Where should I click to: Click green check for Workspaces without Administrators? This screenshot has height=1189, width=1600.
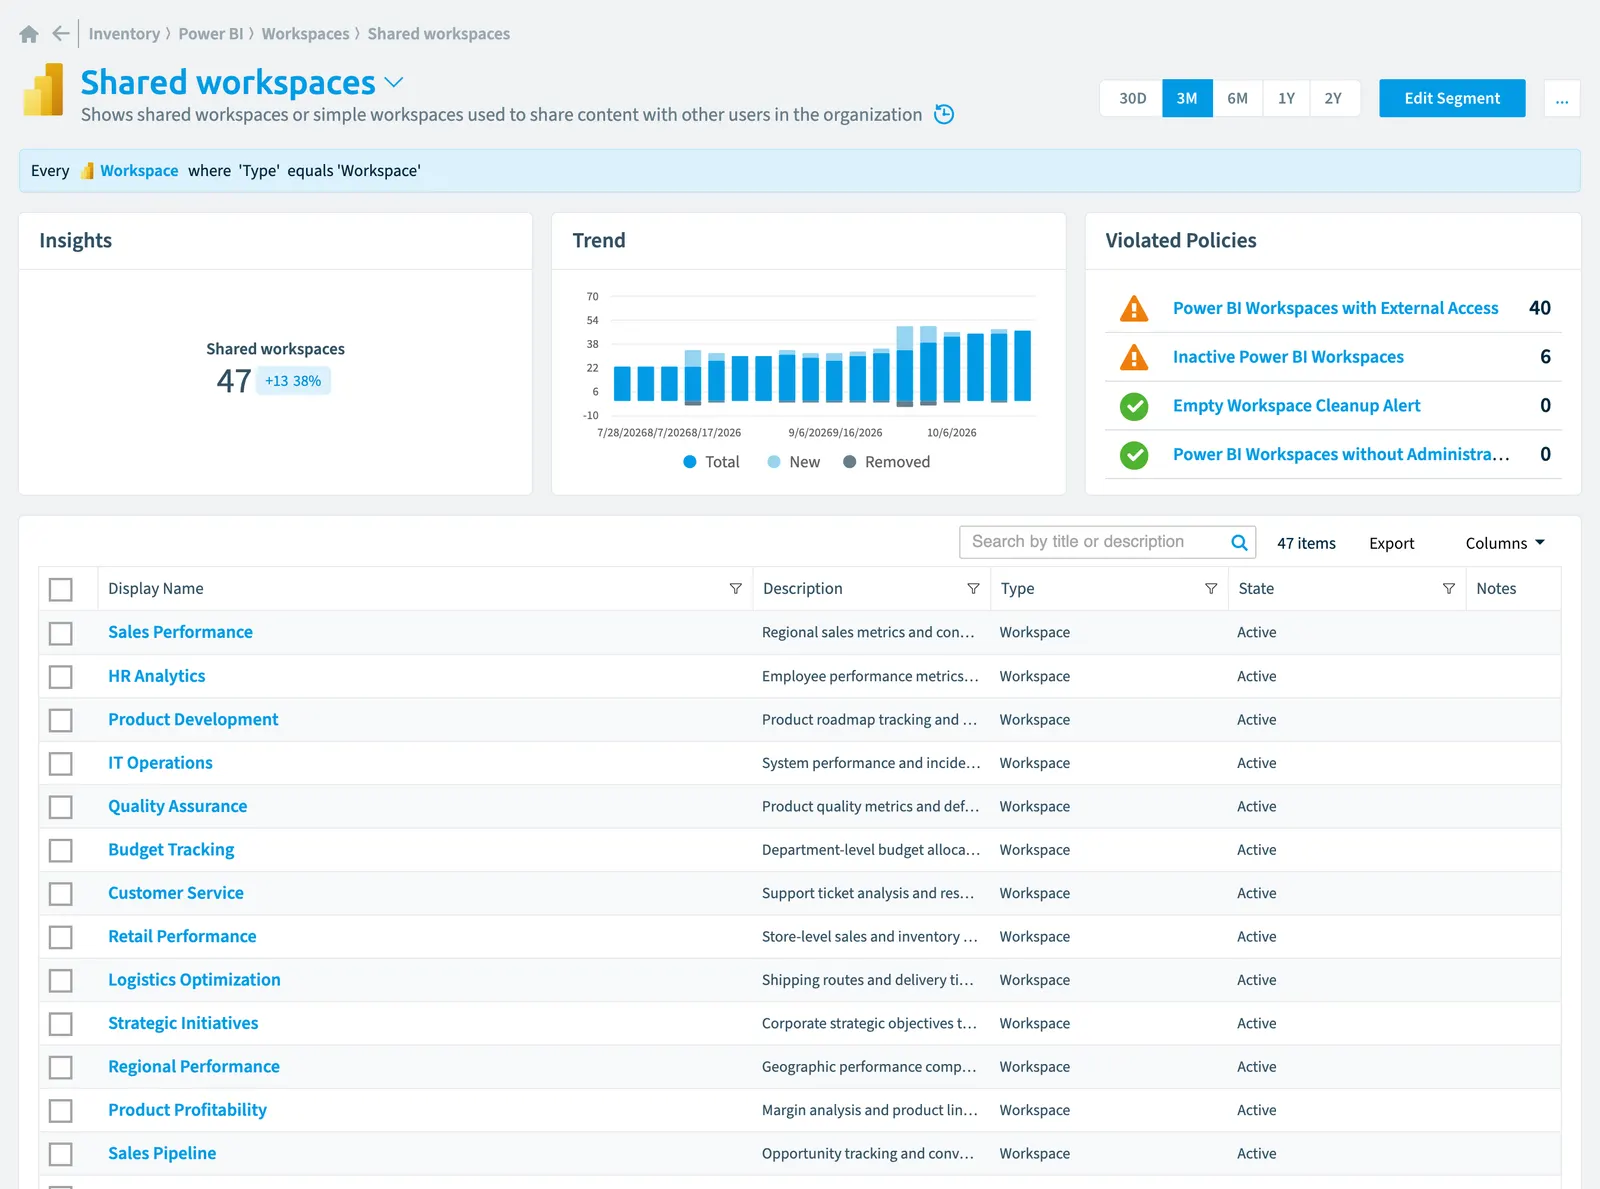(x=1134, y=455)
